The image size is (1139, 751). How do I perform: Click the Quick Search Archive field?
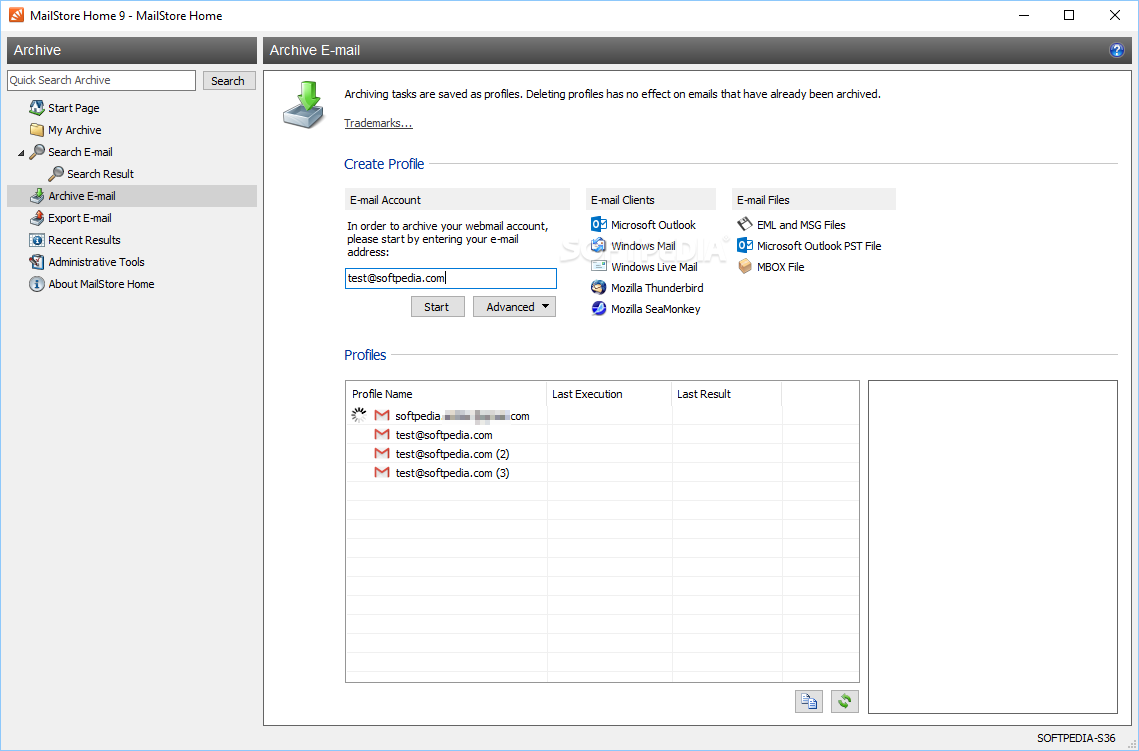(x=102, y=80)
